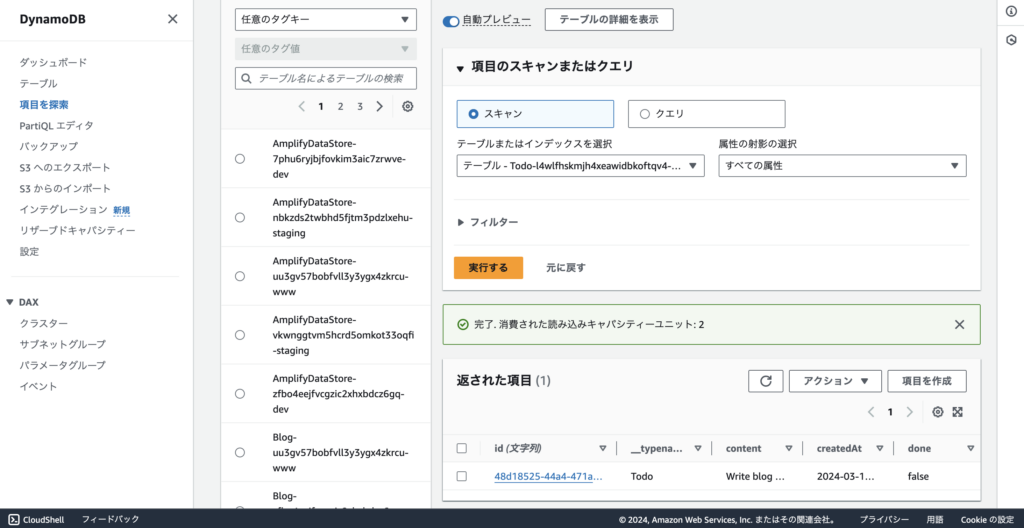Screen dimensions: 1024x528
Task: Go to previous page of returned items
Action: tap(871, 412)
